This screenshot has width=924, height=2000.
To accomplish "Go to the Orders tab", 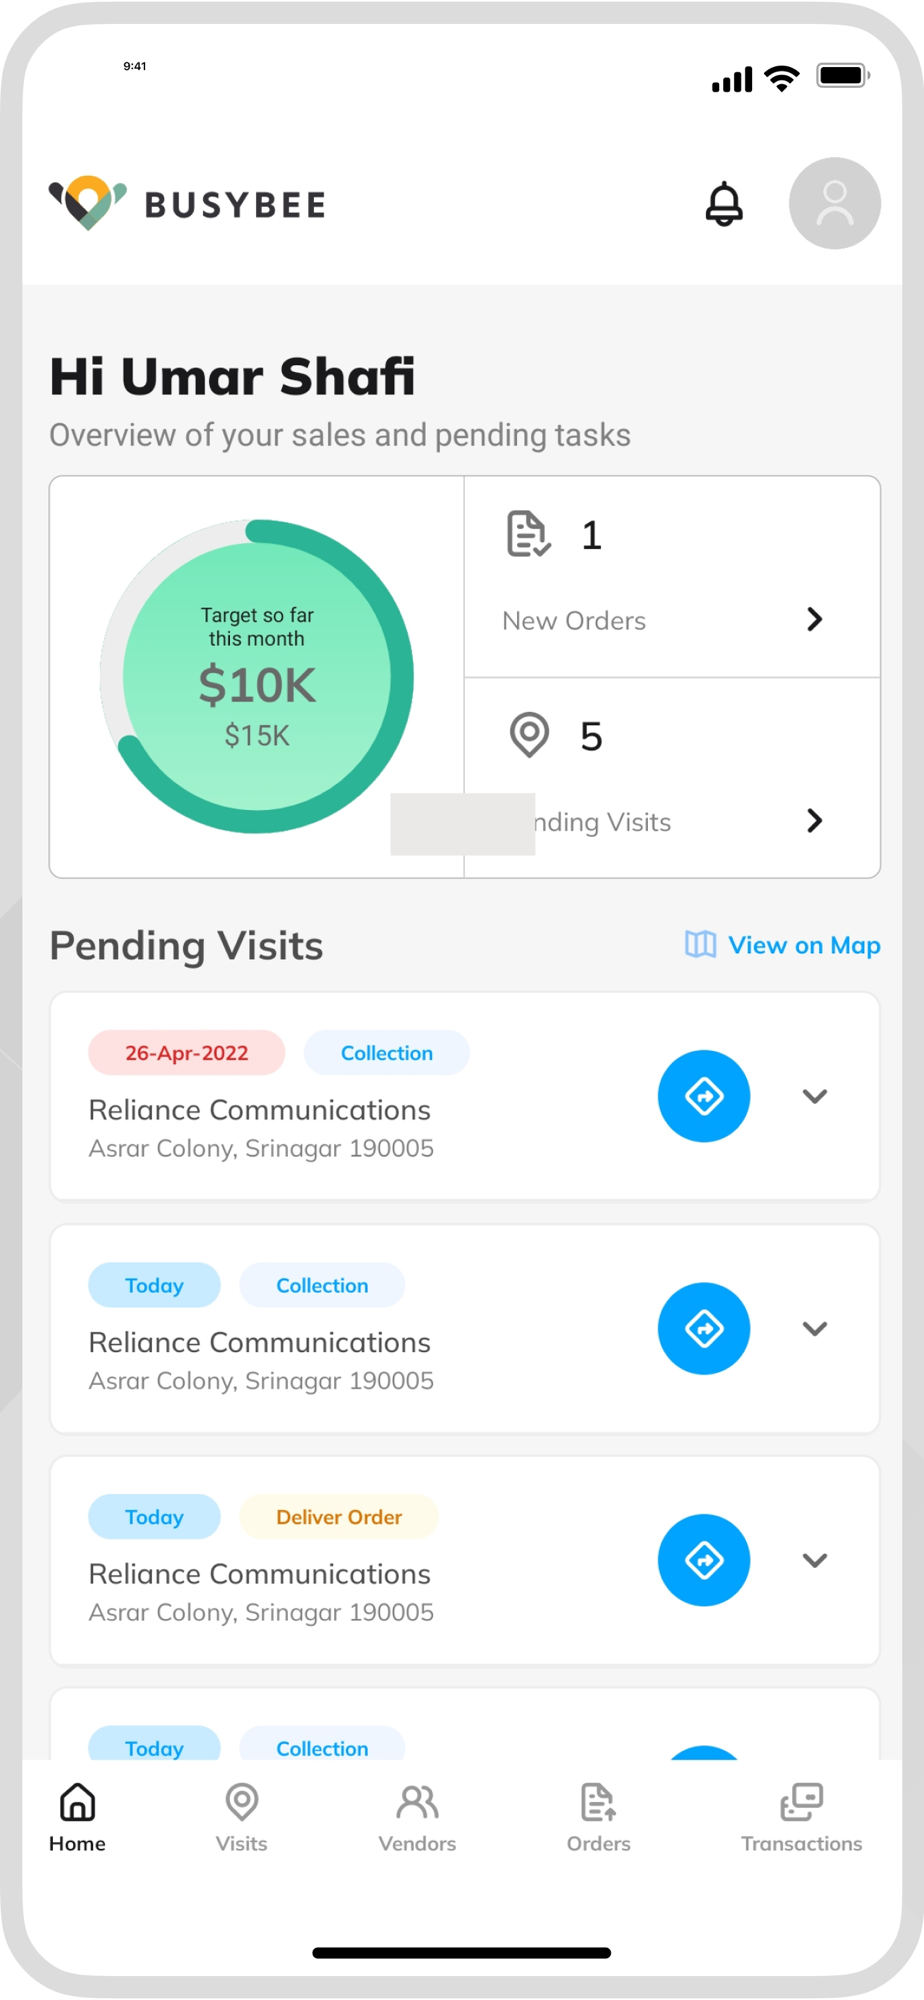I will click(x=598, y=1818).
